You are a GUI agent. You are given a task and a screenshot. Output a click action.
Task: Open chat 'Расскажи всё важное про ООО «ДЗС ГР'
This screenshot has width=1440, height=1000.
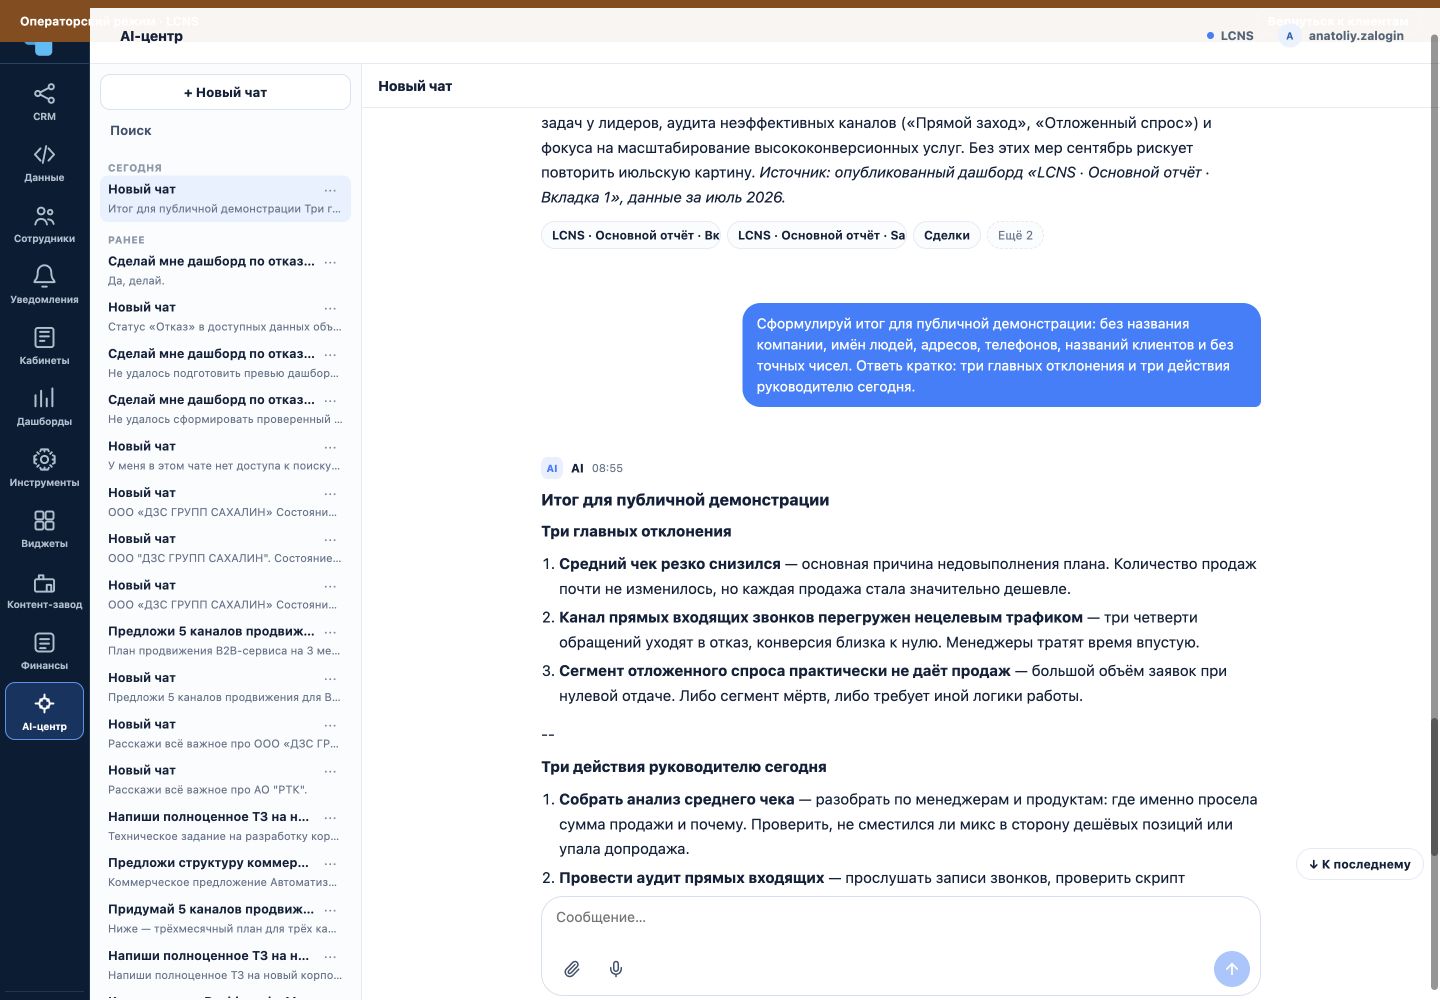coord(225,734)
